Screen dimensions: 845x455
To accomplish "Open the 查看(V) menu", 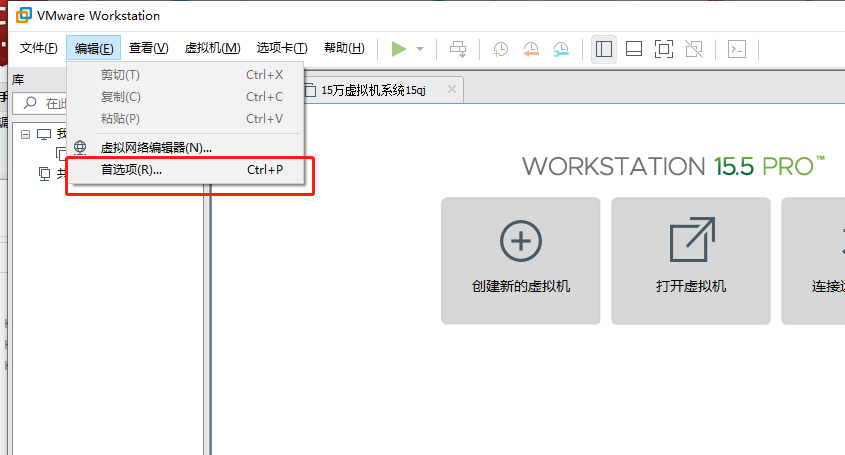I will click(x=149, y=48).
